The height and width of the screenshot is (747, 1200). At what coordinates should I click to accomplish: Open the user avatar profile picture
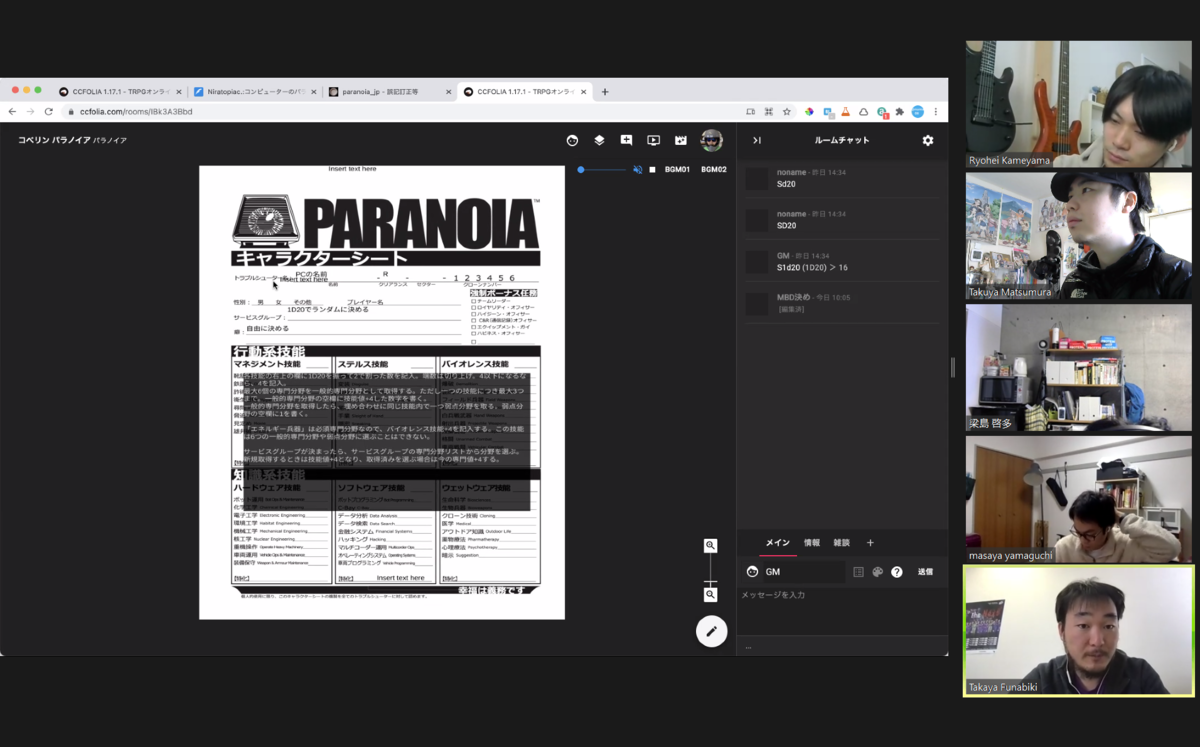711,140
